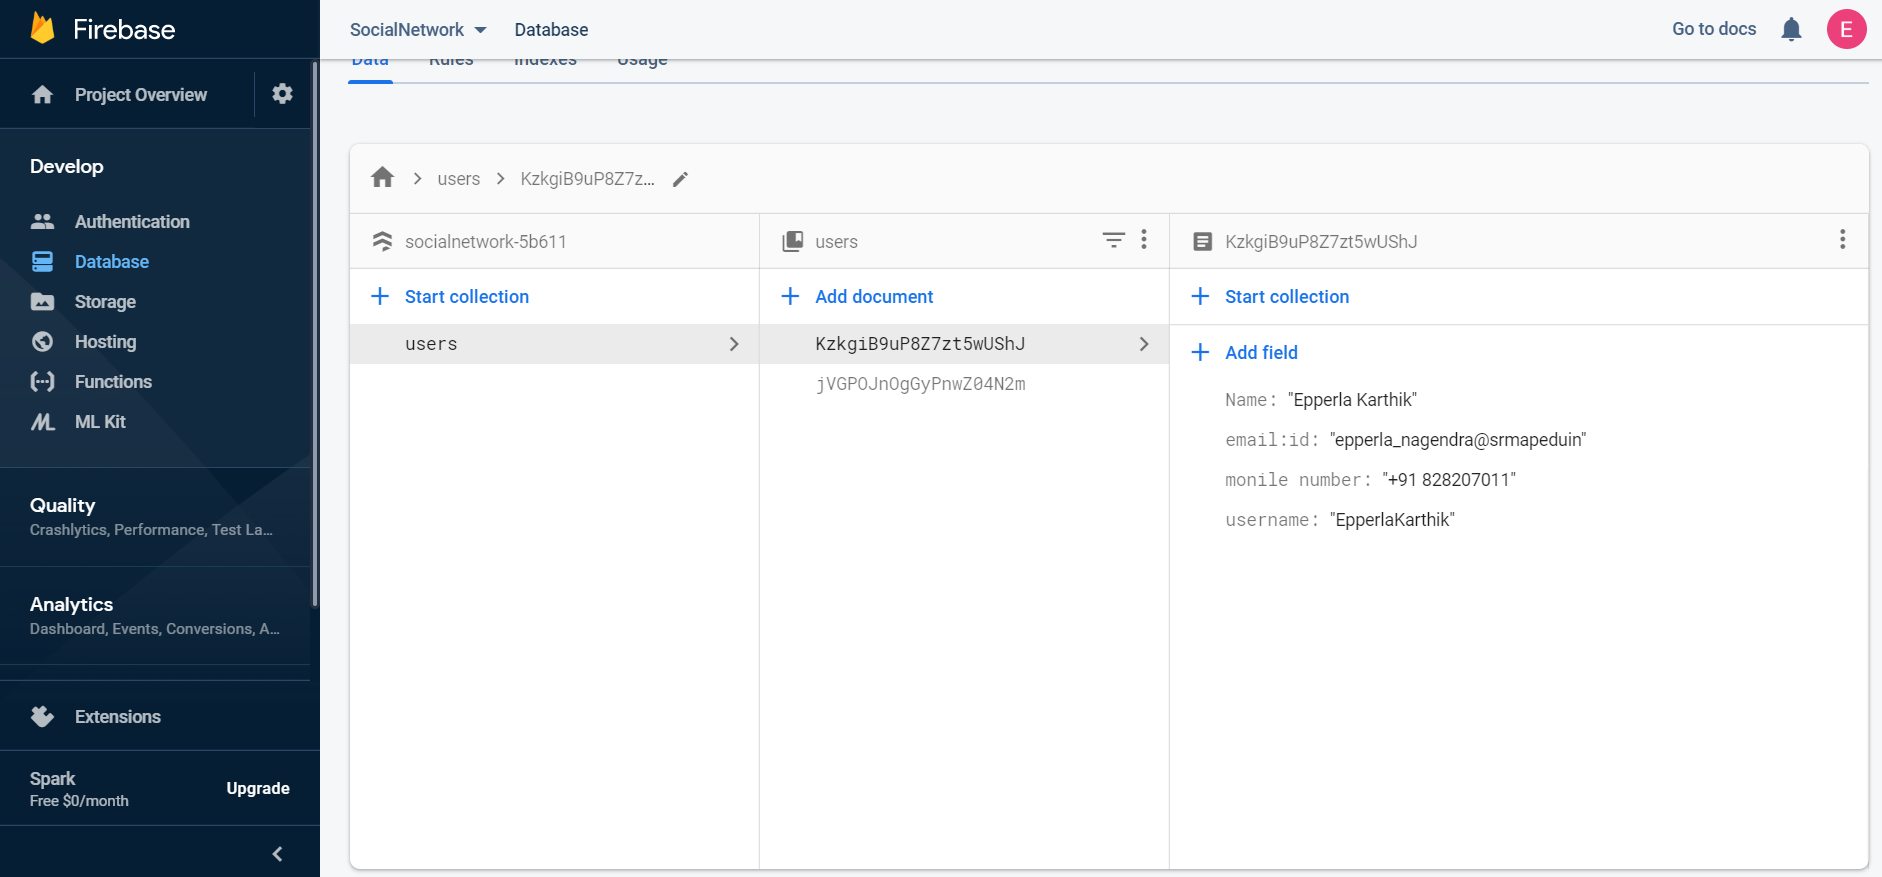Select document jVGPOJnOgGyPnwZ04N2m
This screenshot has width=1882, height=877.
[920, 384]
